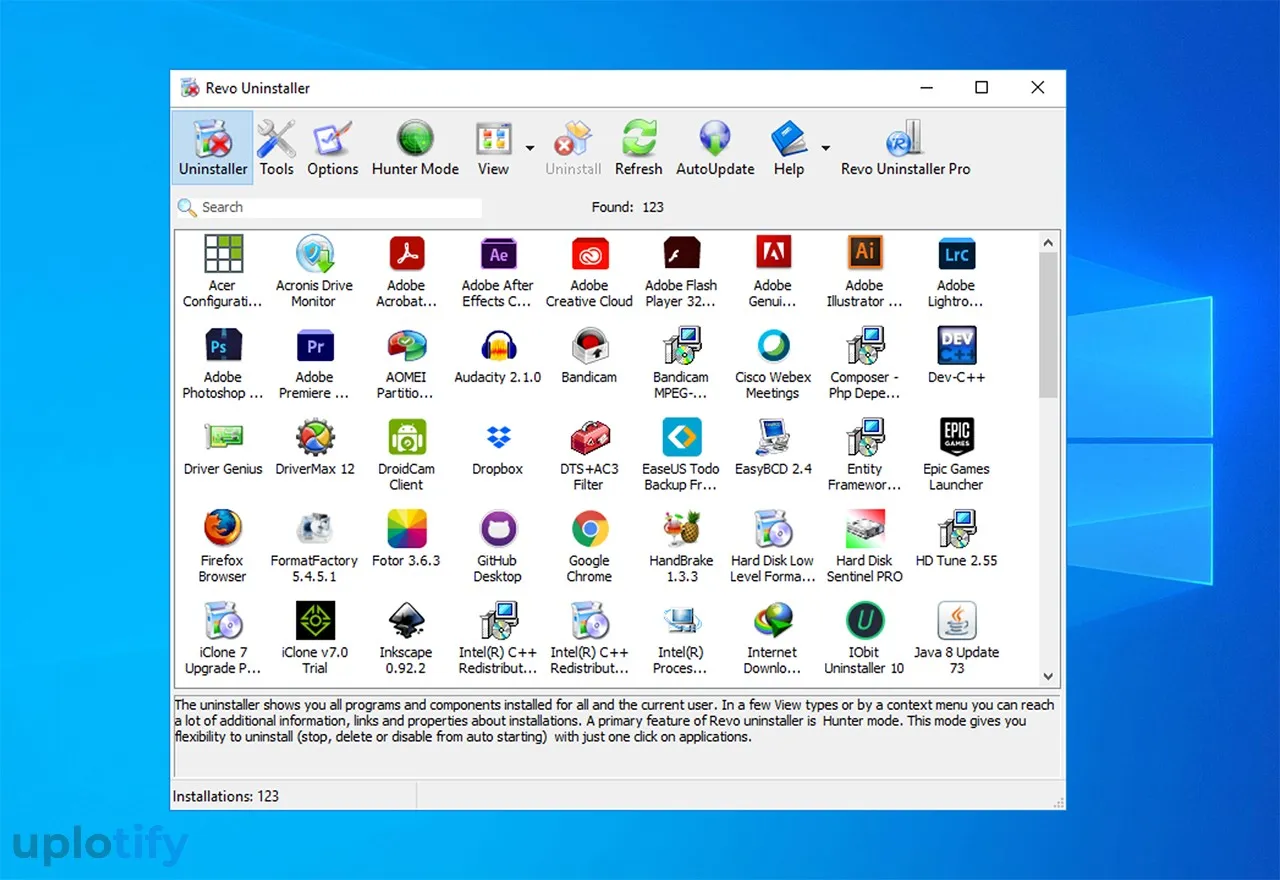Select IObit Uninstaller 10
The image size is (1280, 880).
[x=864, y=639]
